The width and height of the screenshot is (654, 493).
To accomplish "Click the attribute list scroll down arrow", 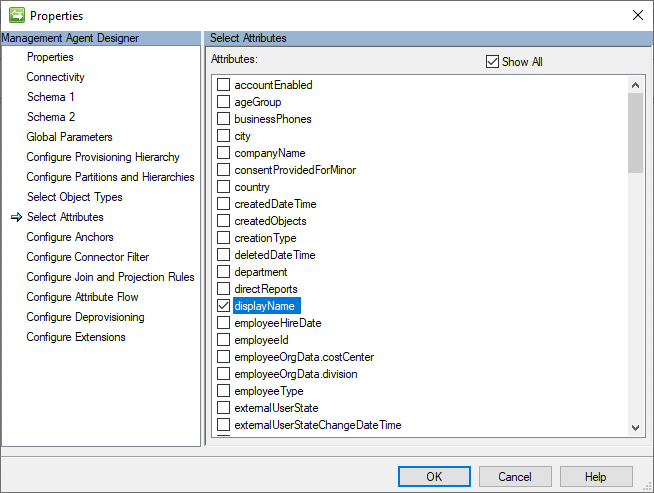I will point(635,428).
